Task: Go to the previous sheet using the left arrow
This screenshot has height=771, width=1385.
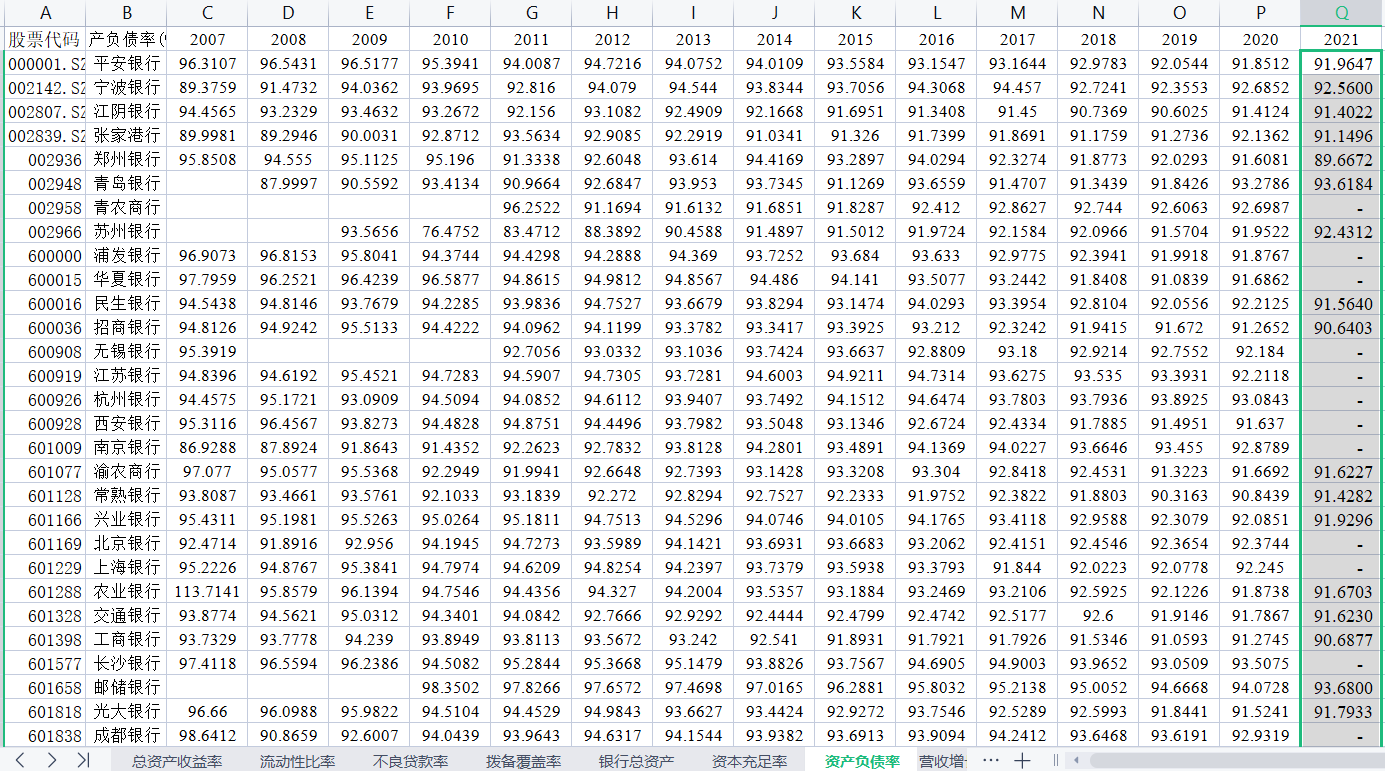Action: click(20, 760)
